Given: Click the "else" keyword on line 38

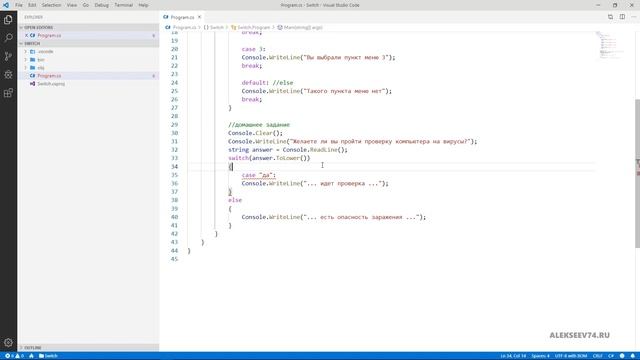Looking at the screenshot, I should point(235,200).
